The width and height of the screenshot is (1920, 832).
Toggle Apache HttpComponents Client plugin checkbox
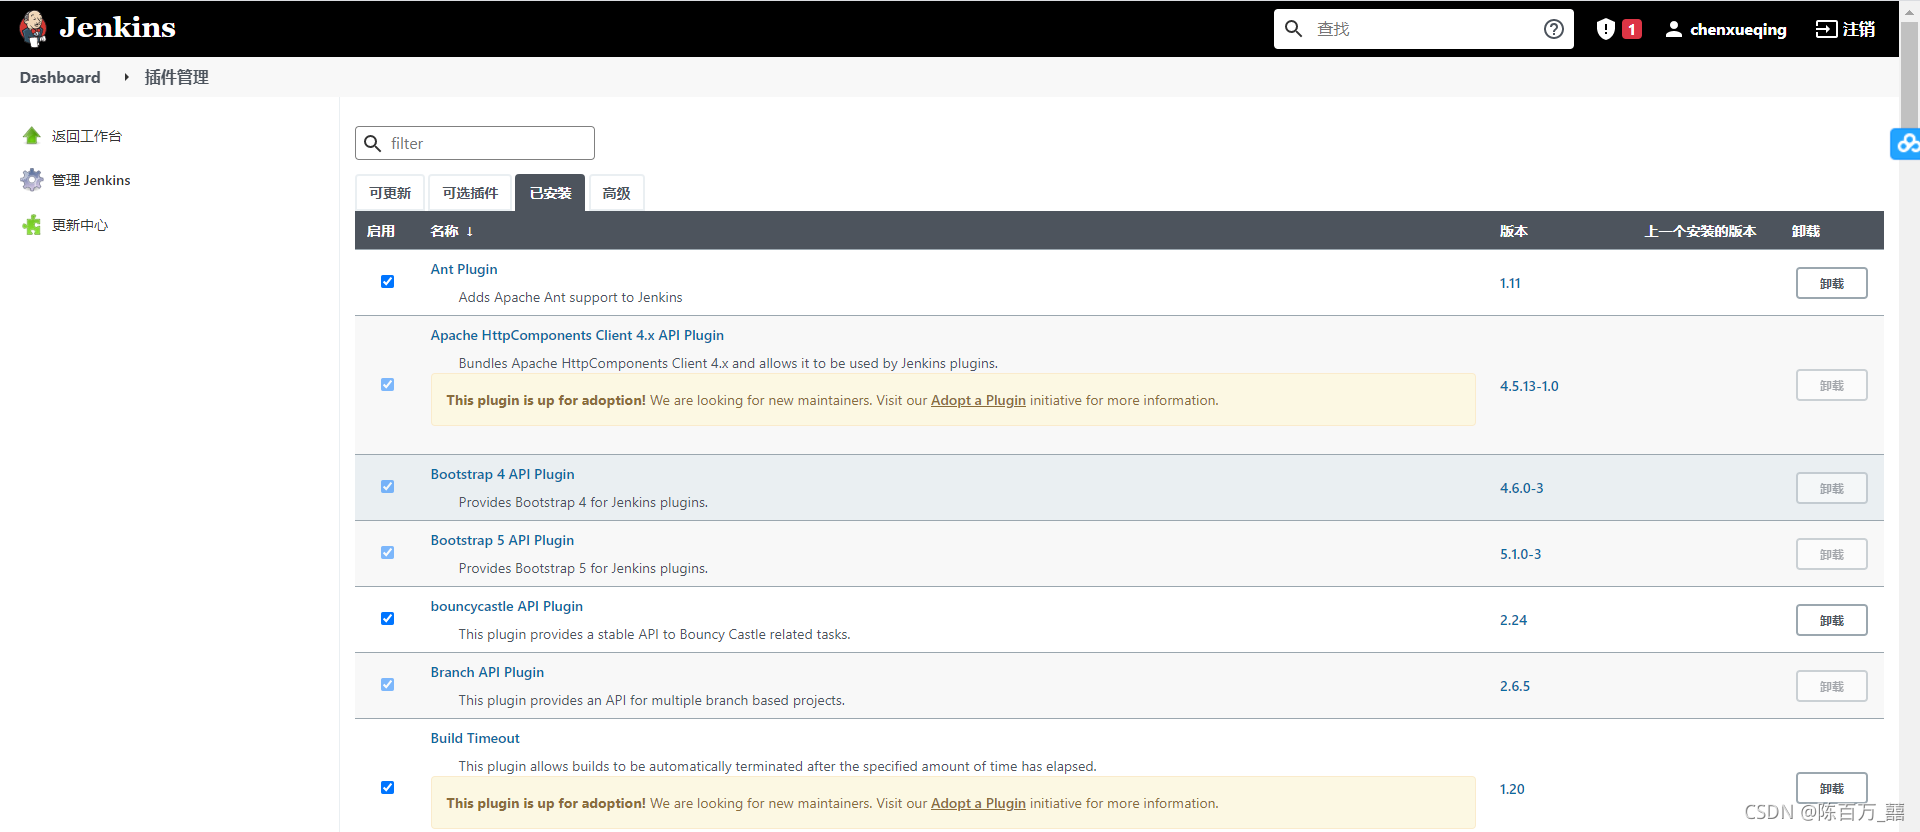tap(387, 385)
